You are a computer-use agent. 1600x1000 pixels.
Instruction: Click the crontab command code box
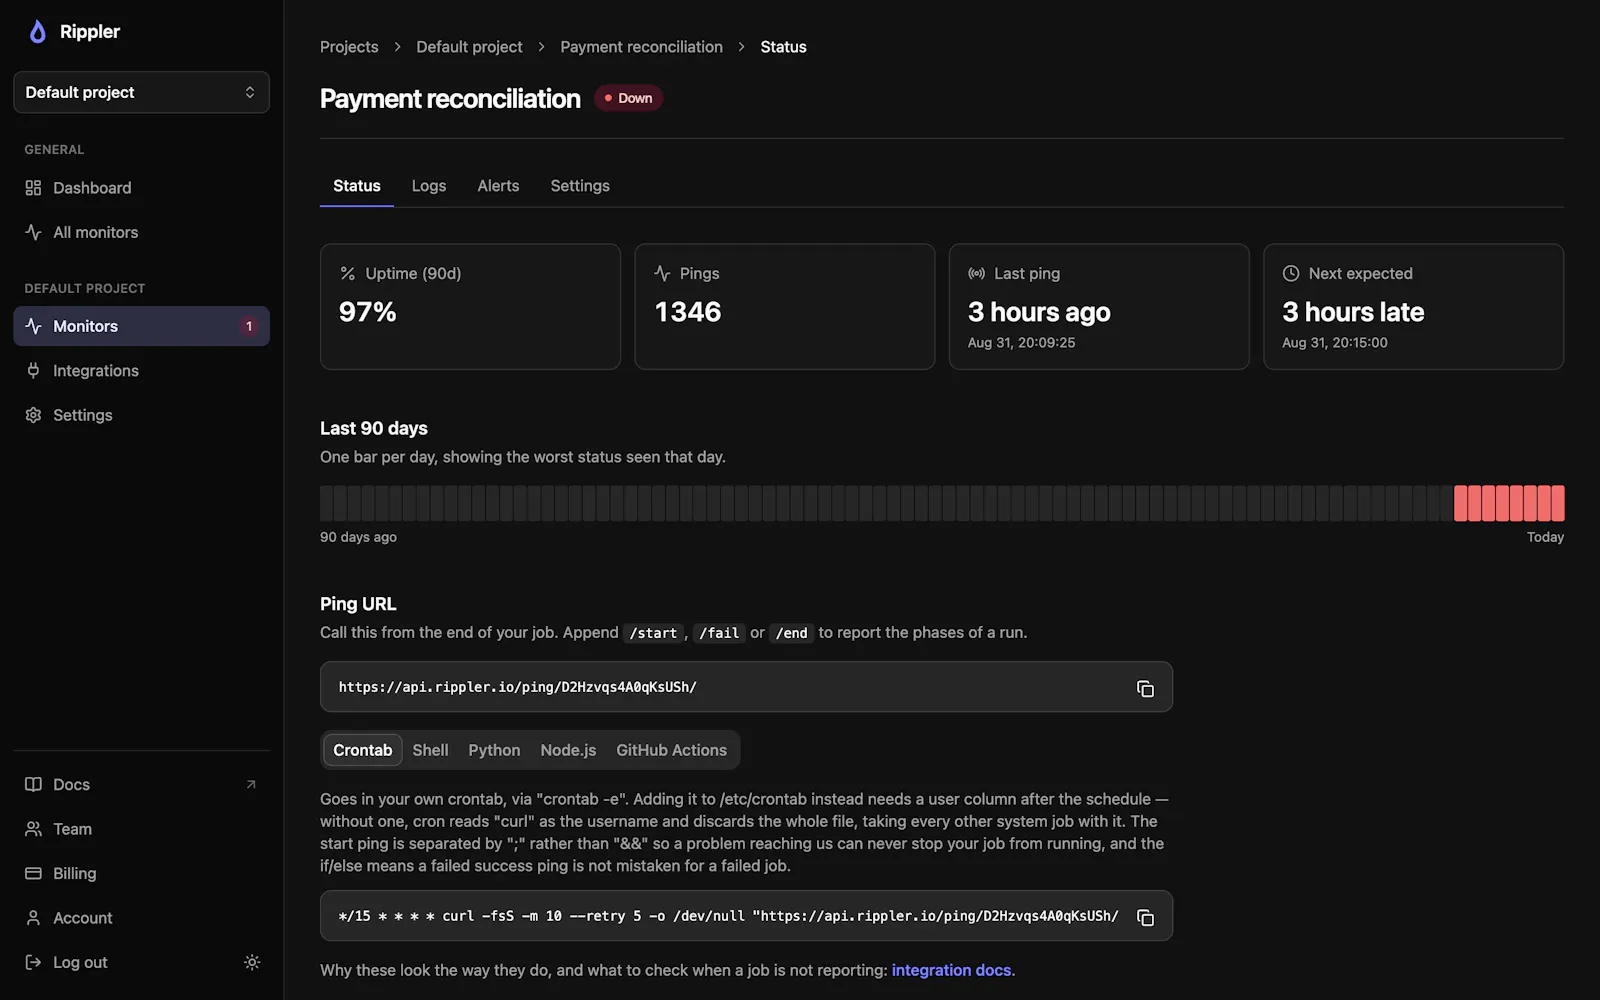point(746,916)
